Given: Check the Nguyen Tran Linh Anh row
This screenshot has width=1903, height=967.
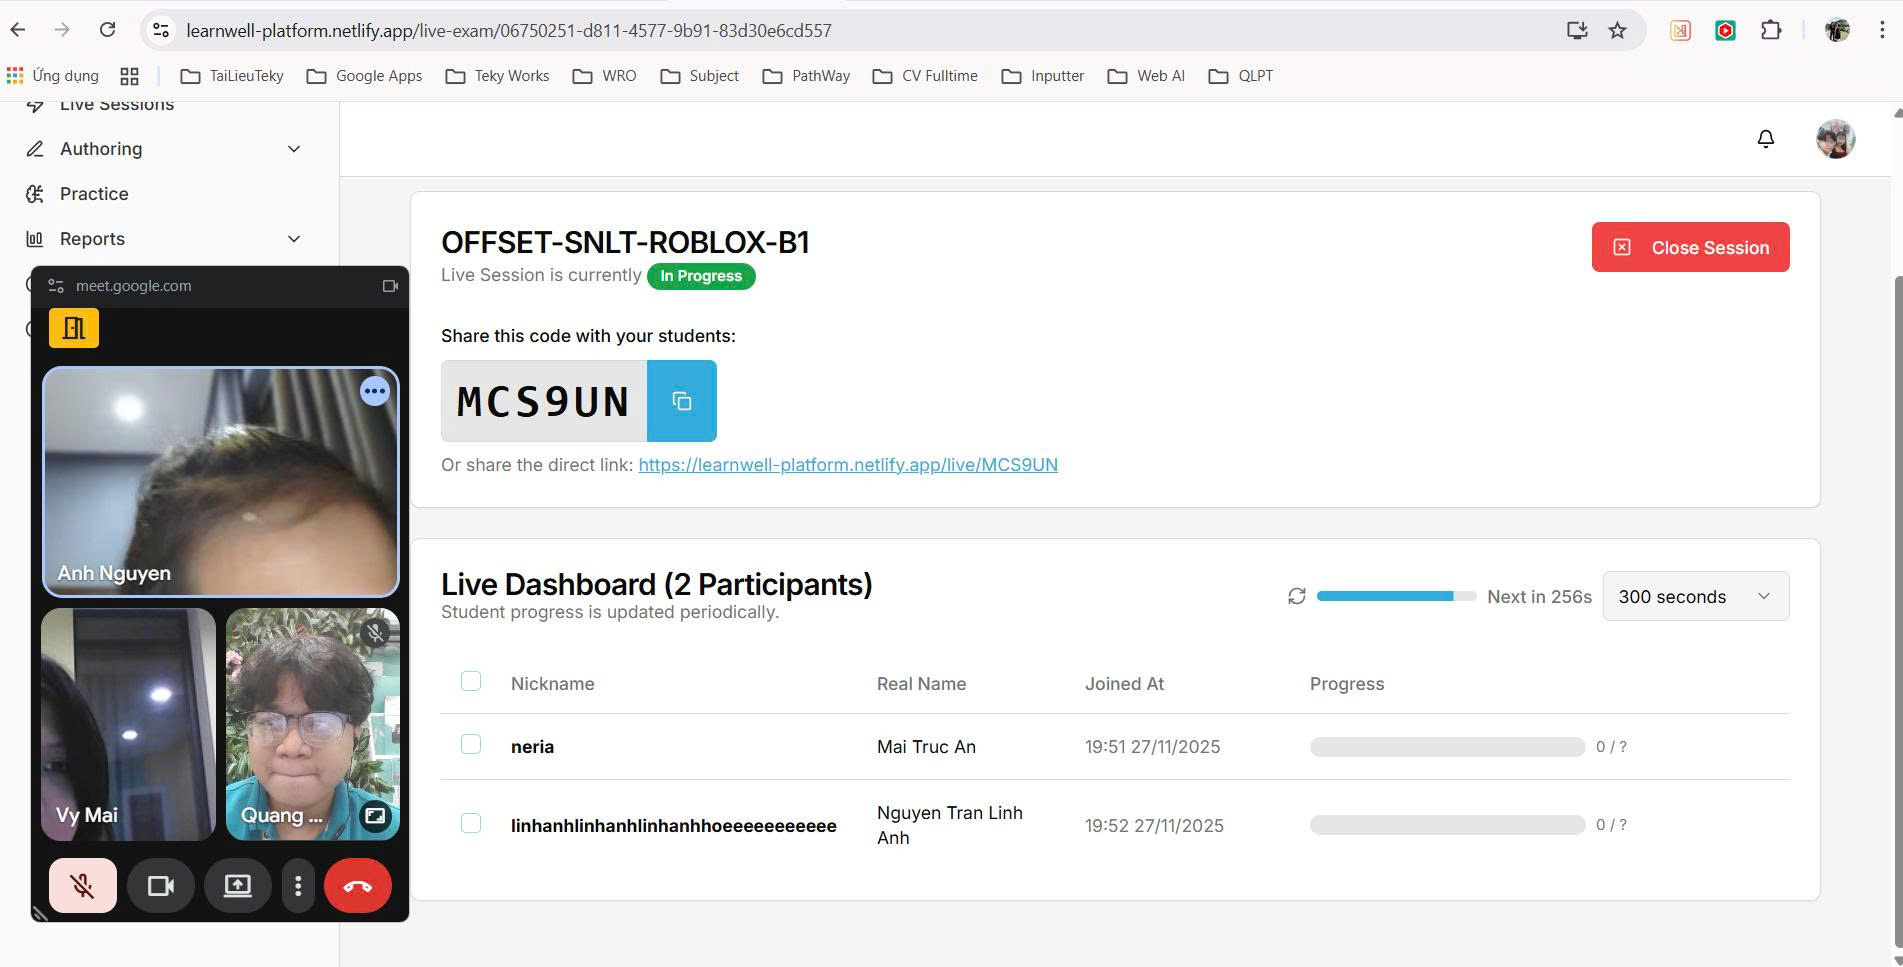Looking at the screenshot, I should pos(471,823).
